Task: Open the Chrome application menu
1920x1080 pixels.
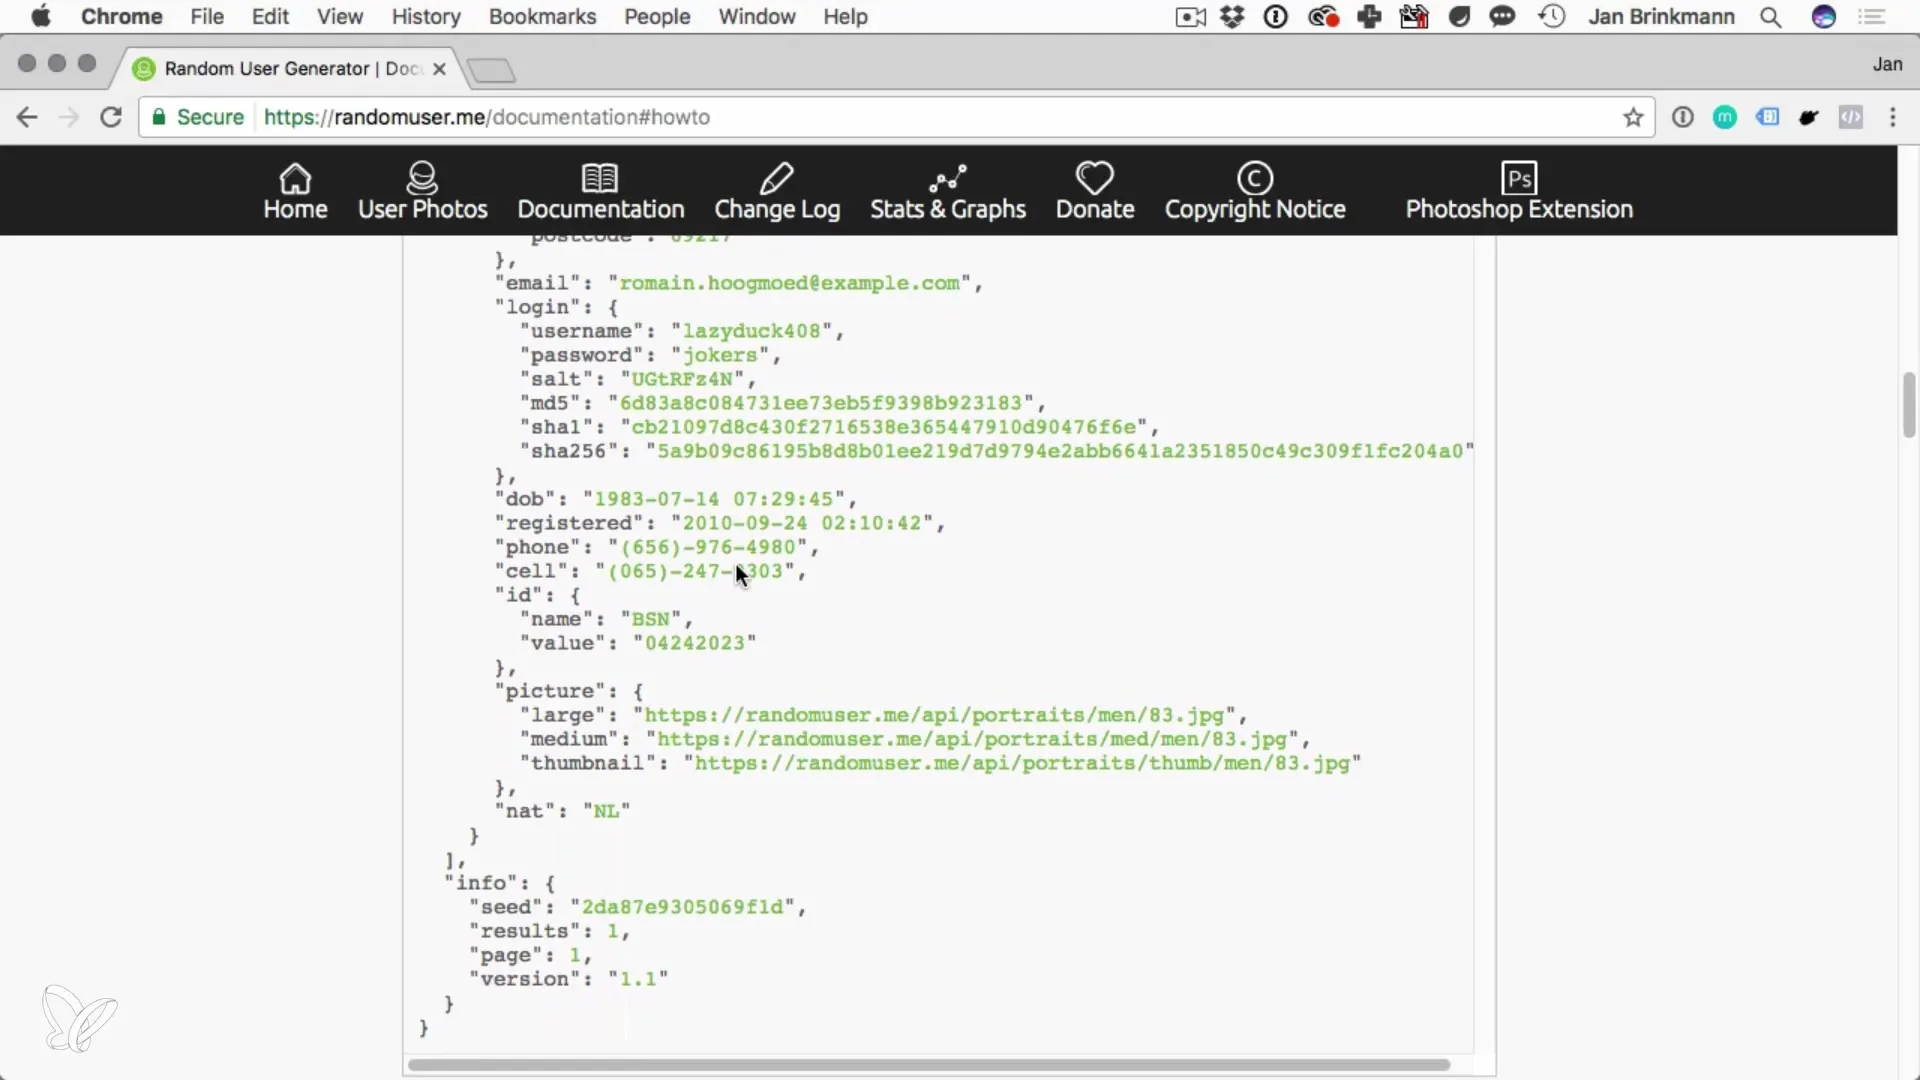Action: [121, 17]
